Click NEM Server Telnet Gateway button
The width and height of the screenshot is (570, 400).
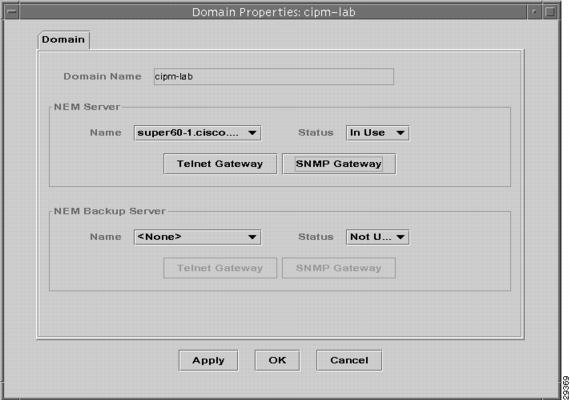220,164
